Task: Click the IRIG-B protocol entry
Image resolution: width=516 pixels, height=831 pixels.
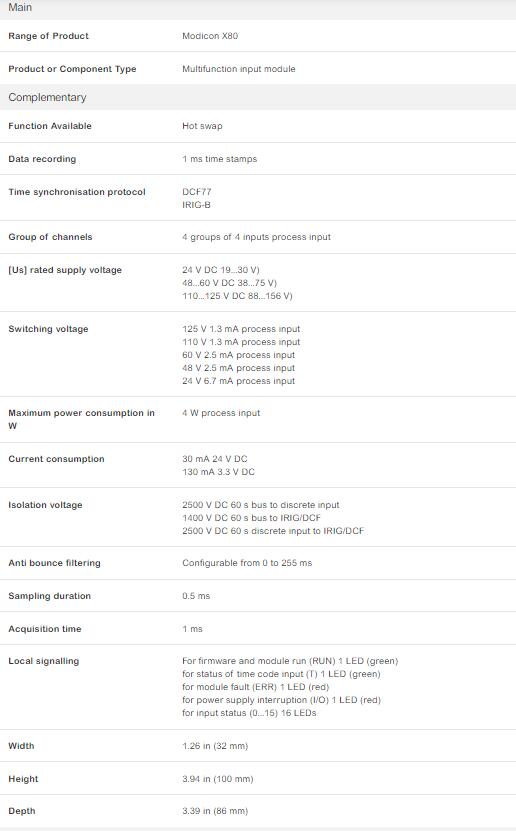Action: coord(197,205)
